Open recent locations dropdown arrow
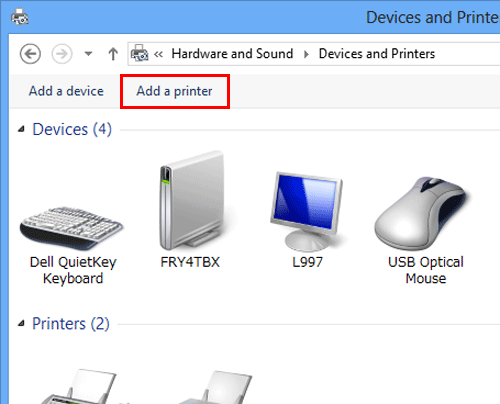 pos(88,53)
